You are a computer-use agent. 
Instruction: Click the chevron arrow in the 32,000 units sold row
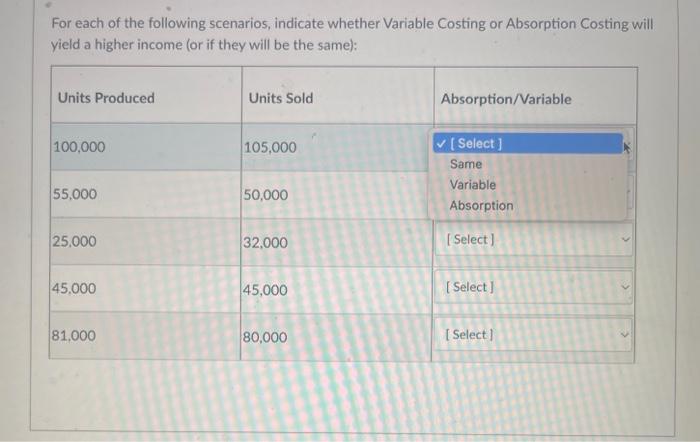coord(626,239)
